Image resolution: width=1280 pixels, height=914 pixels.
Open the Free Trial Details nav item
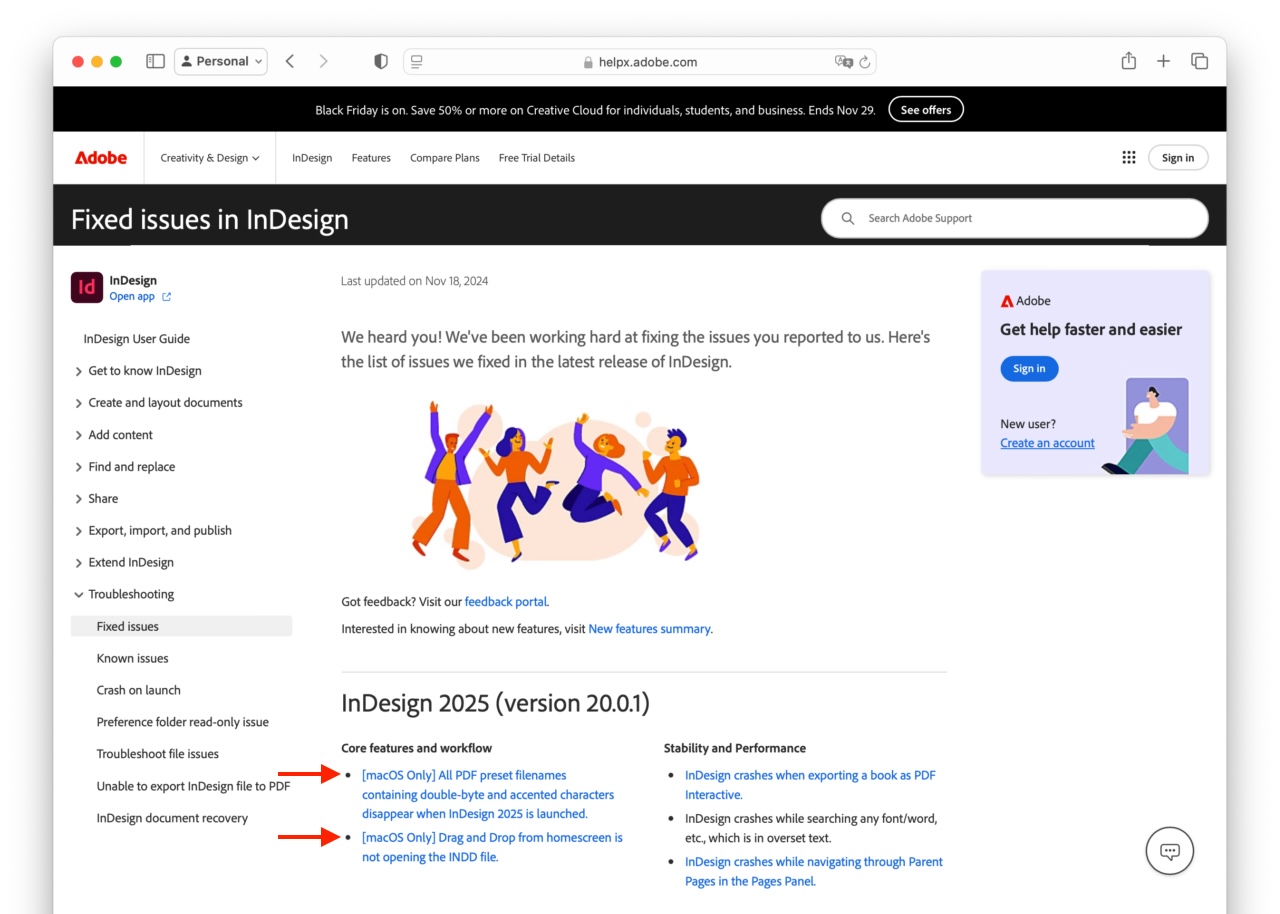click(537, 158)
